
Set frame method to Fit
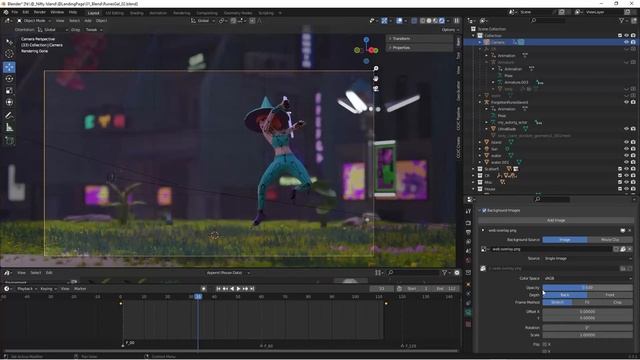587,302
